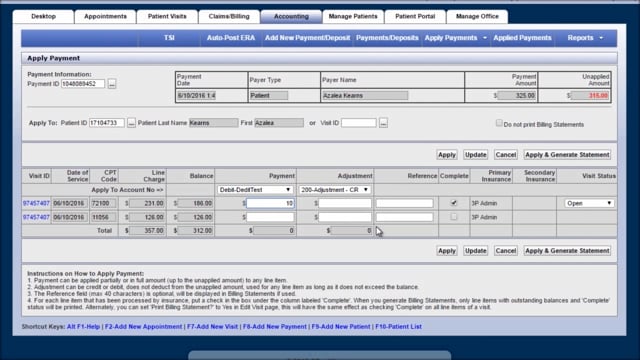The image size is (640, 360).
Task: Click the upper Update button
Action: point(476,155)
